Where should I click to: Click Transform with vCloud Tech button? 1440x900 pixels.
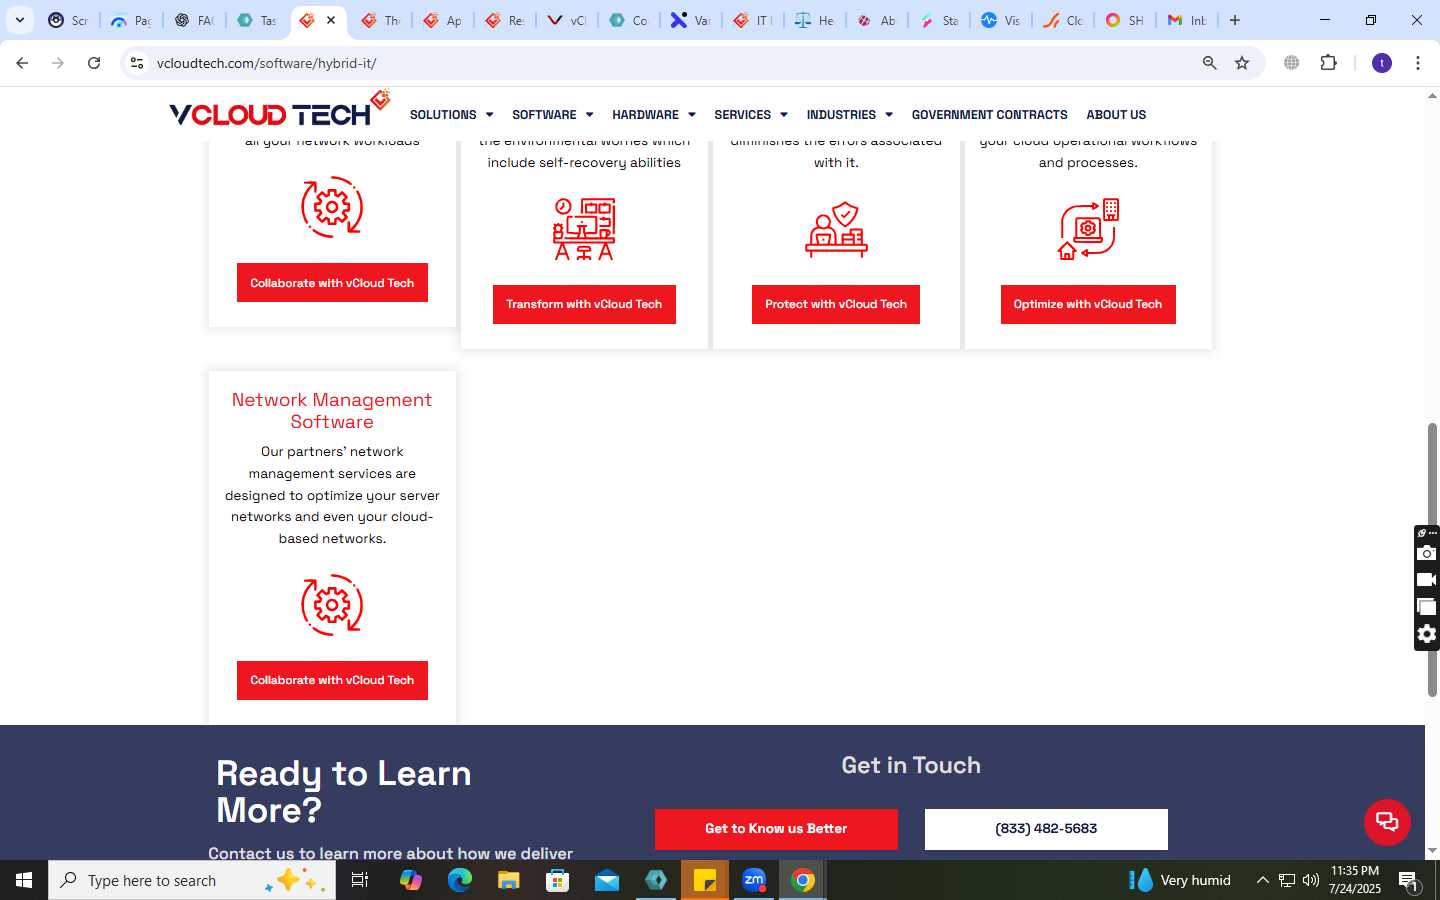pos(584,304)
